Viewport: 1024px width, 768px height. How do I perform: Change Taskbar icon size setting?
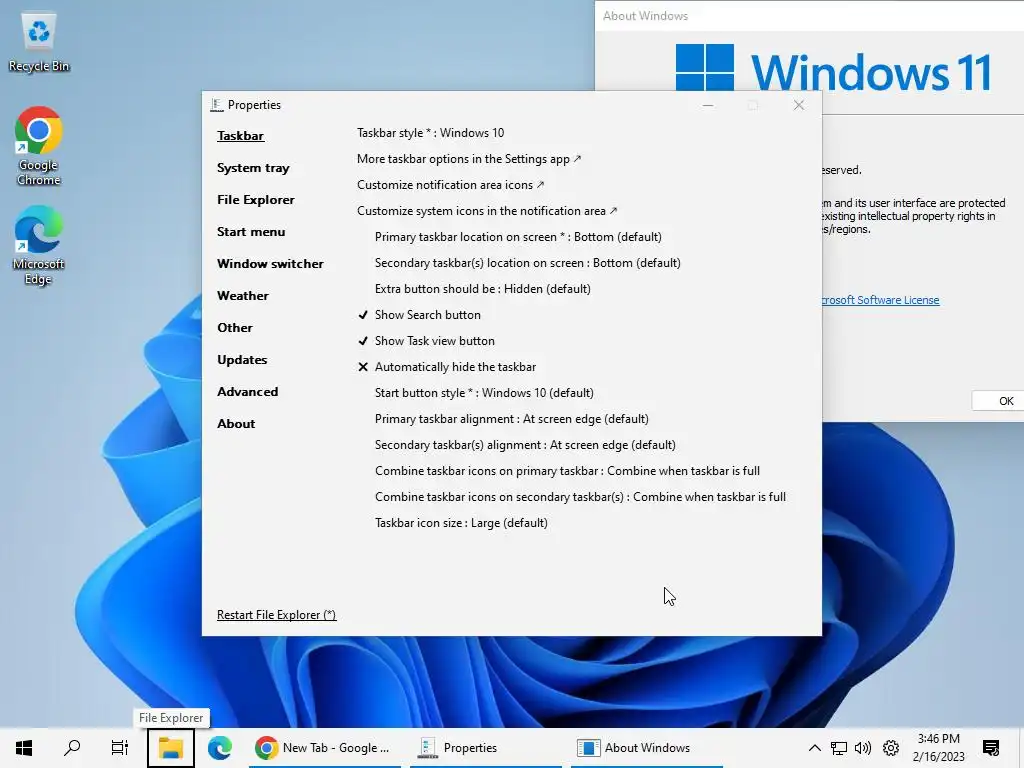click(x=461, y=523)
